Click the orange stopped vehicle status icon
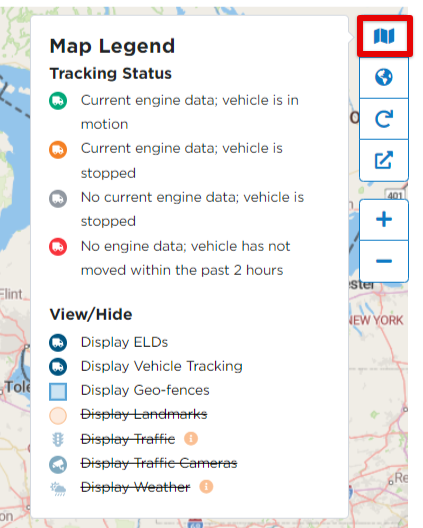This screenshot has width=423, height=528. click(58, 150)
